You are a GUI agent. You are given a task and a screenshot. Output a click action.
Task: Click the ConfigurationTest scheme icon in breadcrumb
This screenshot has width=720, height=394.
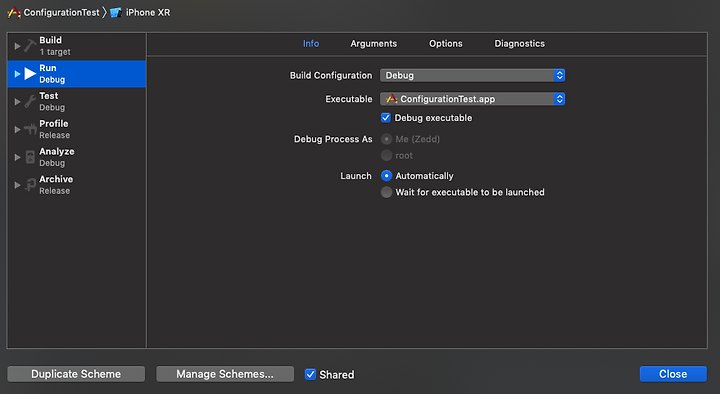pos(14,12)
